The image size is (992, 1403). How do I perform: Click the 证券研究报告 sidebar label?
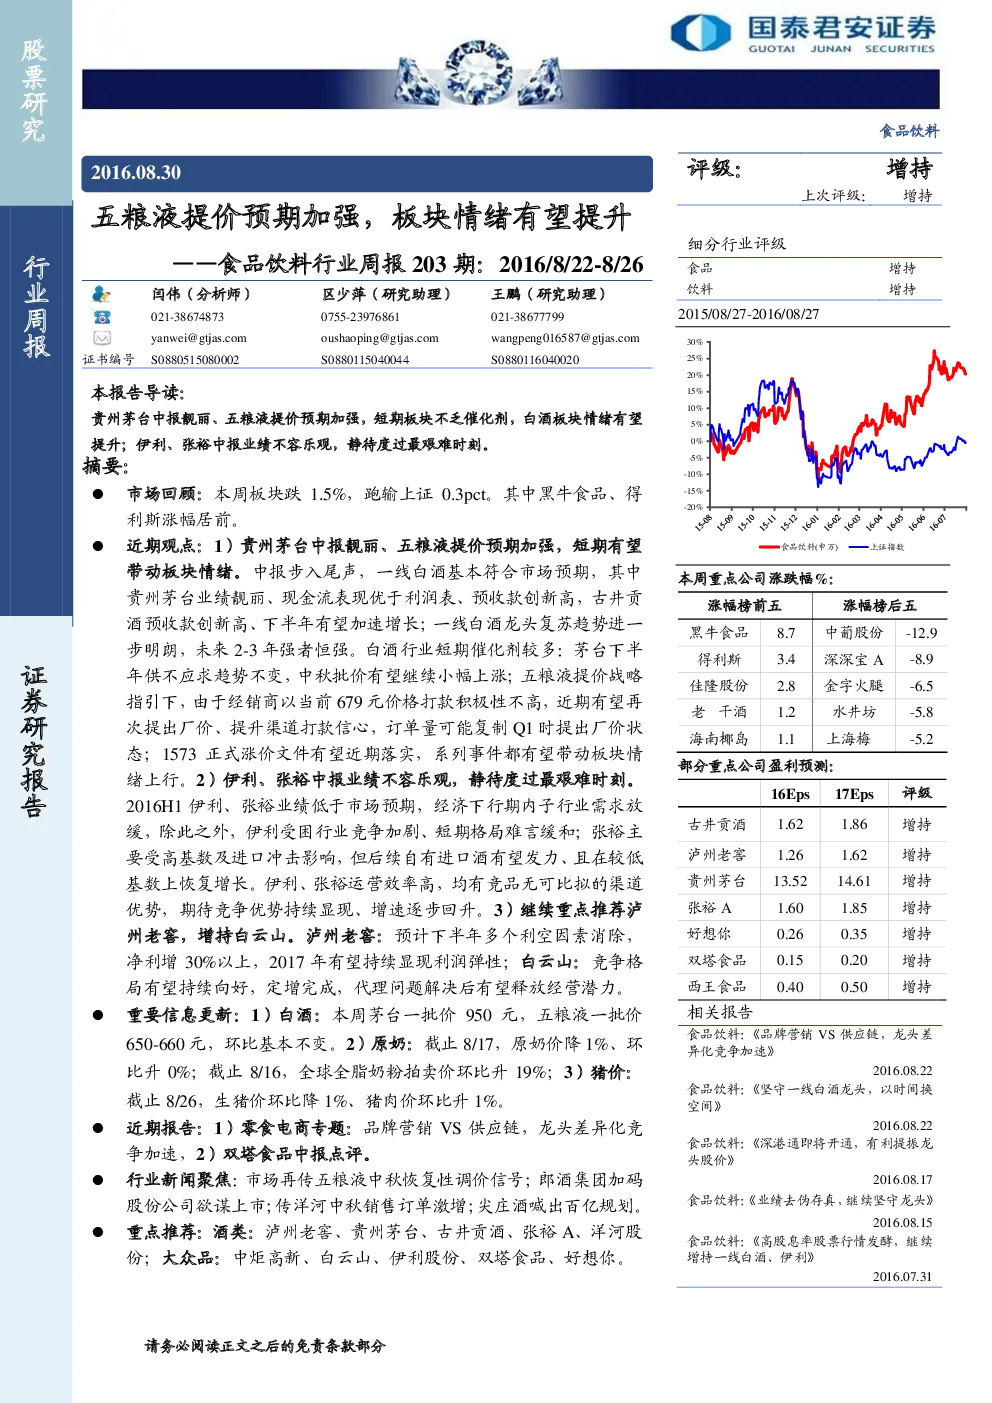click(x=34, y=741)
